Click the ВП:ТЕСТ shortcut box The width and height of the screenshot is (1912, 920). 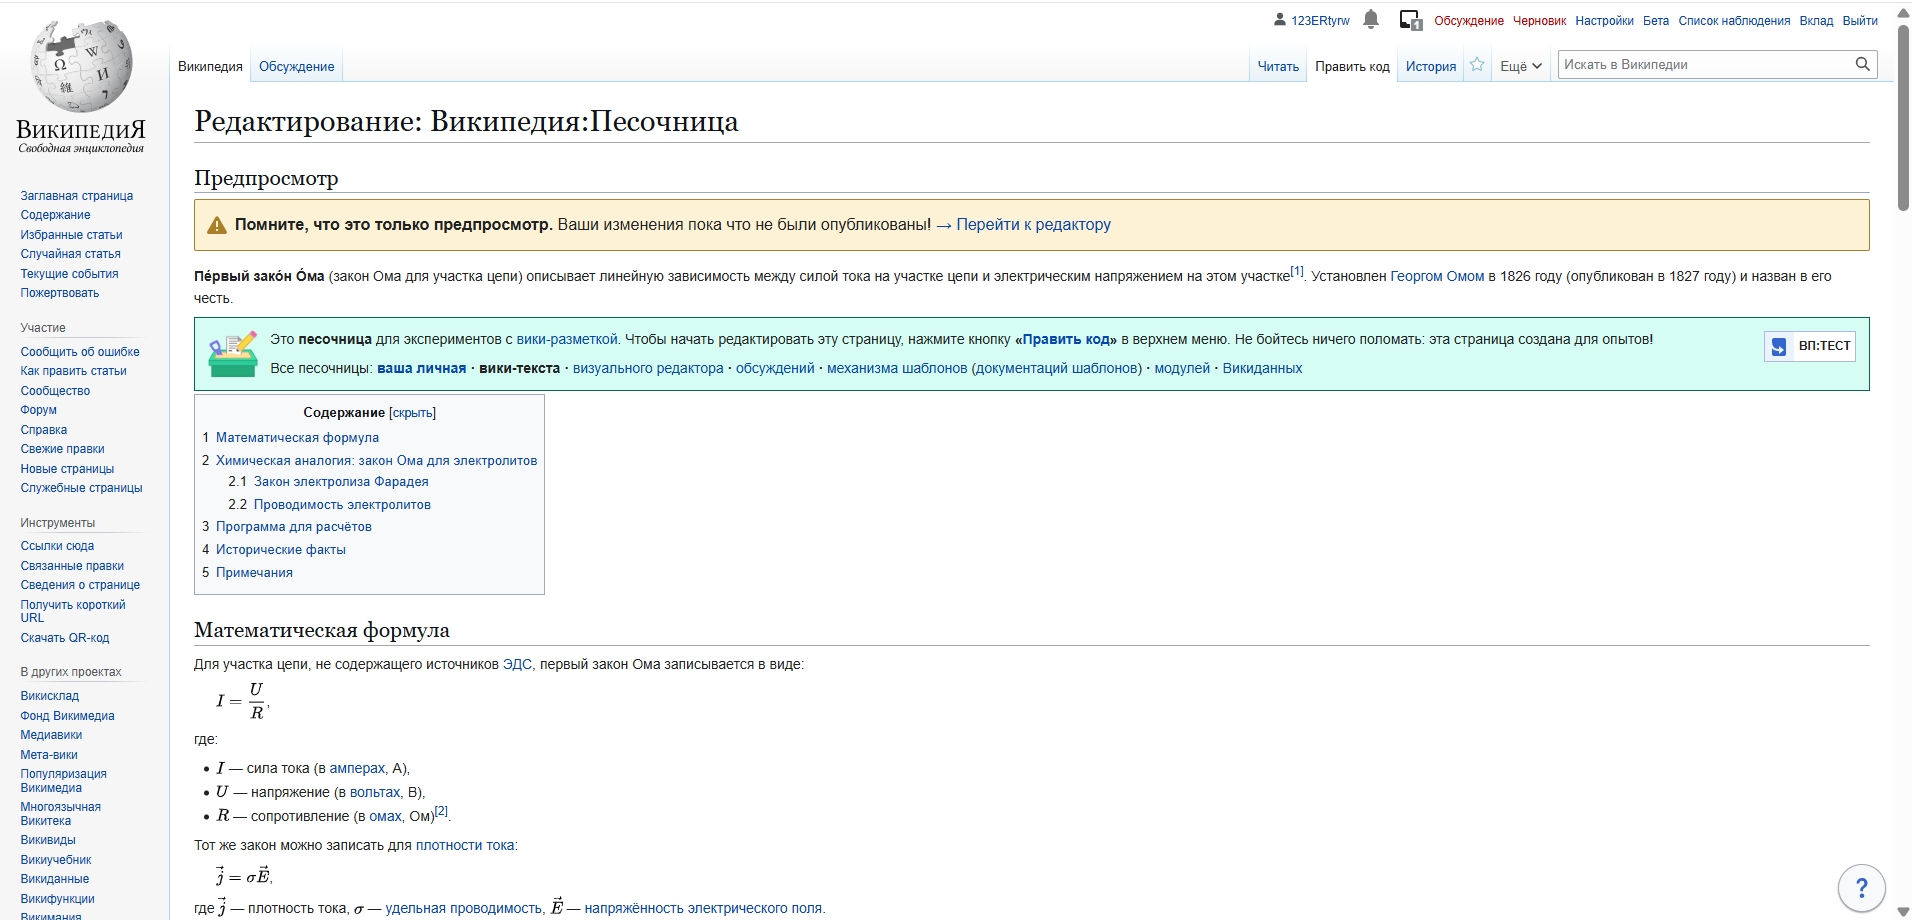point(1810,346)
